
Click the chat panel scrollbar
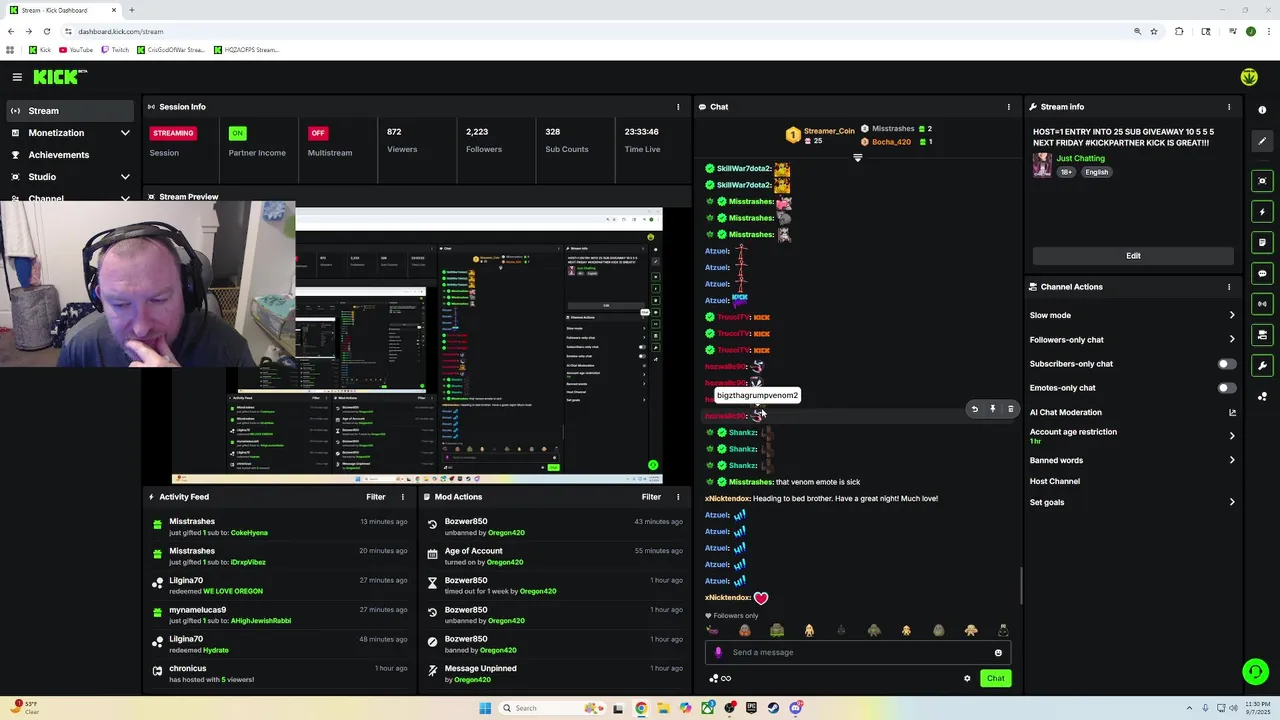point(1020,585)
